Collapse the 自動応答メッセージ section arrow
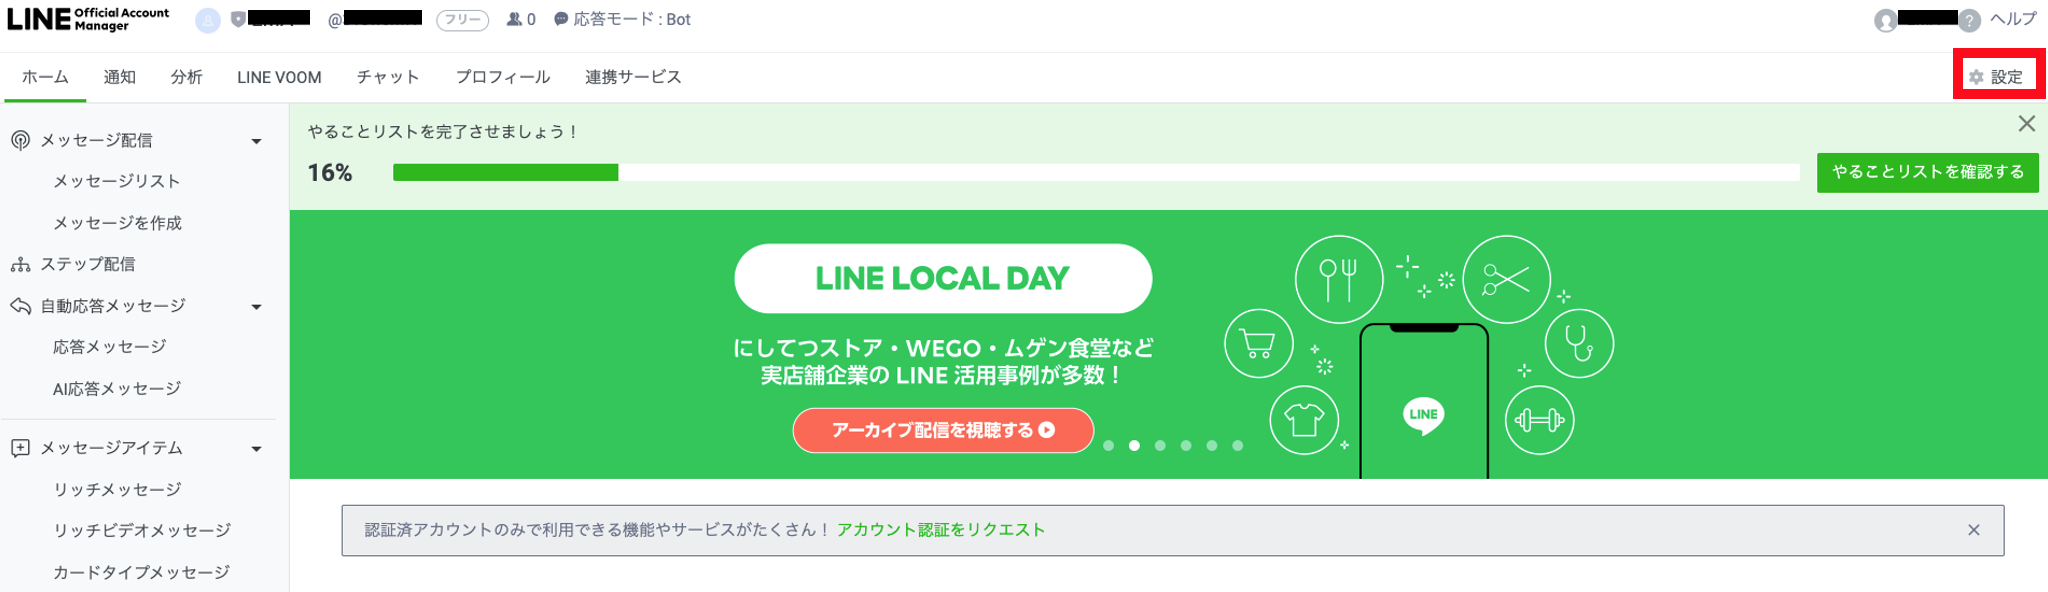 pos(256,307)
